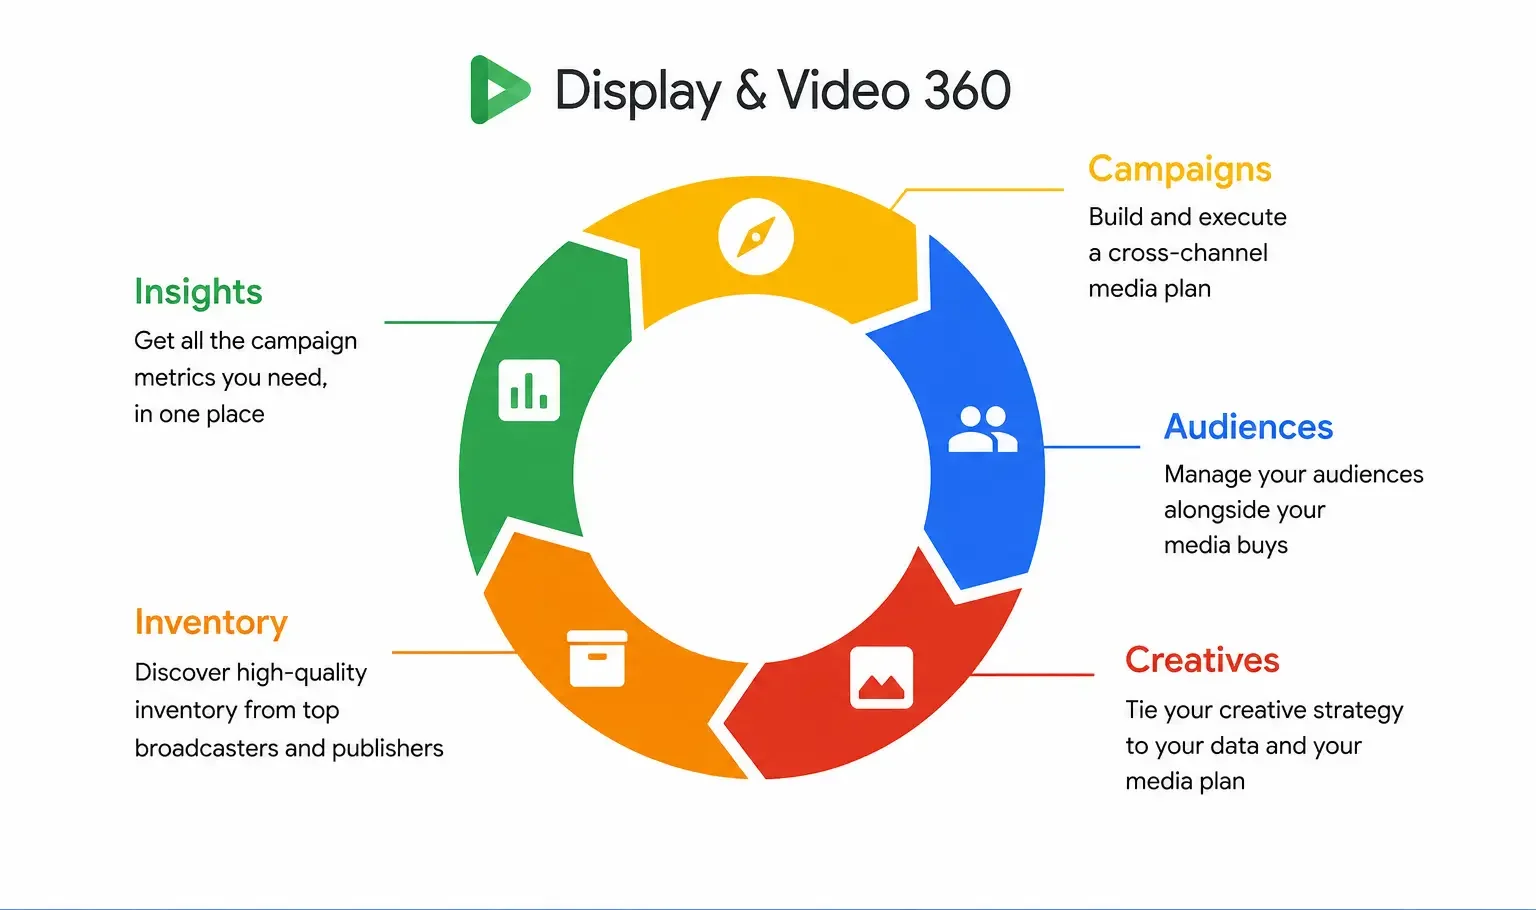Select the "Manage your audiences alongside your media buys" description
The image size is (1536, 910).
pos(1294,510)
